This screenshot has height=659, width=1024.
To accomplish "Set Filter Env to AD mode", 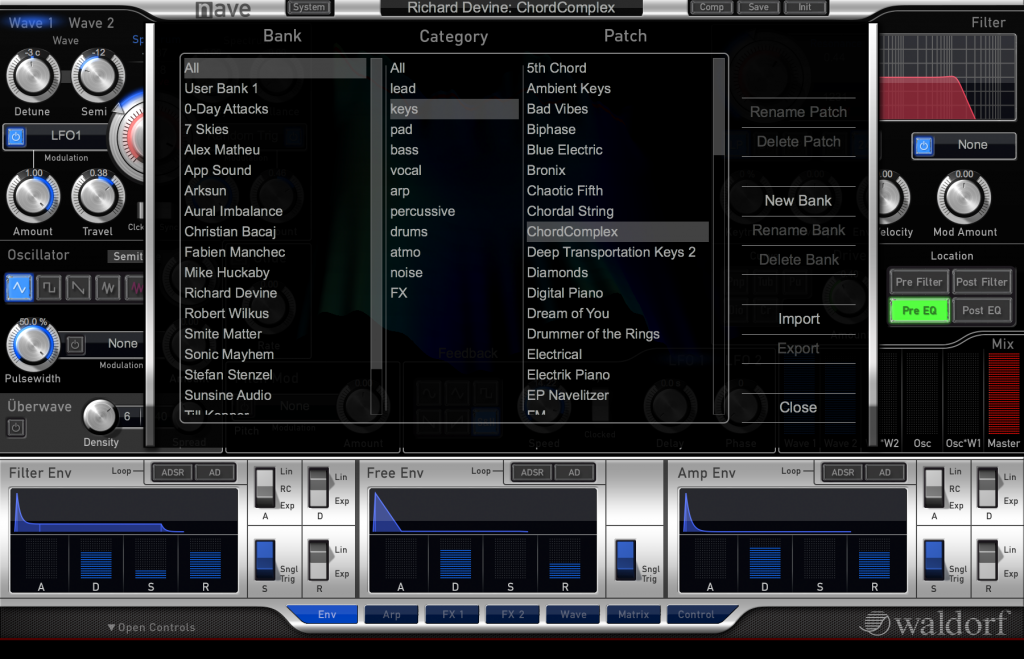I will click(x=214, y=472).
